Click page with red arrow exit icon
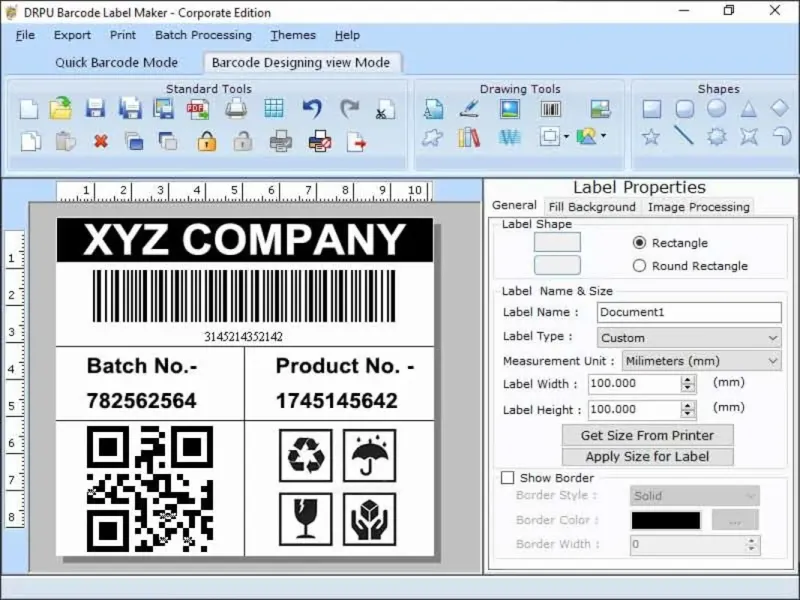Screen dimensions: 800x600 [356, 142]
